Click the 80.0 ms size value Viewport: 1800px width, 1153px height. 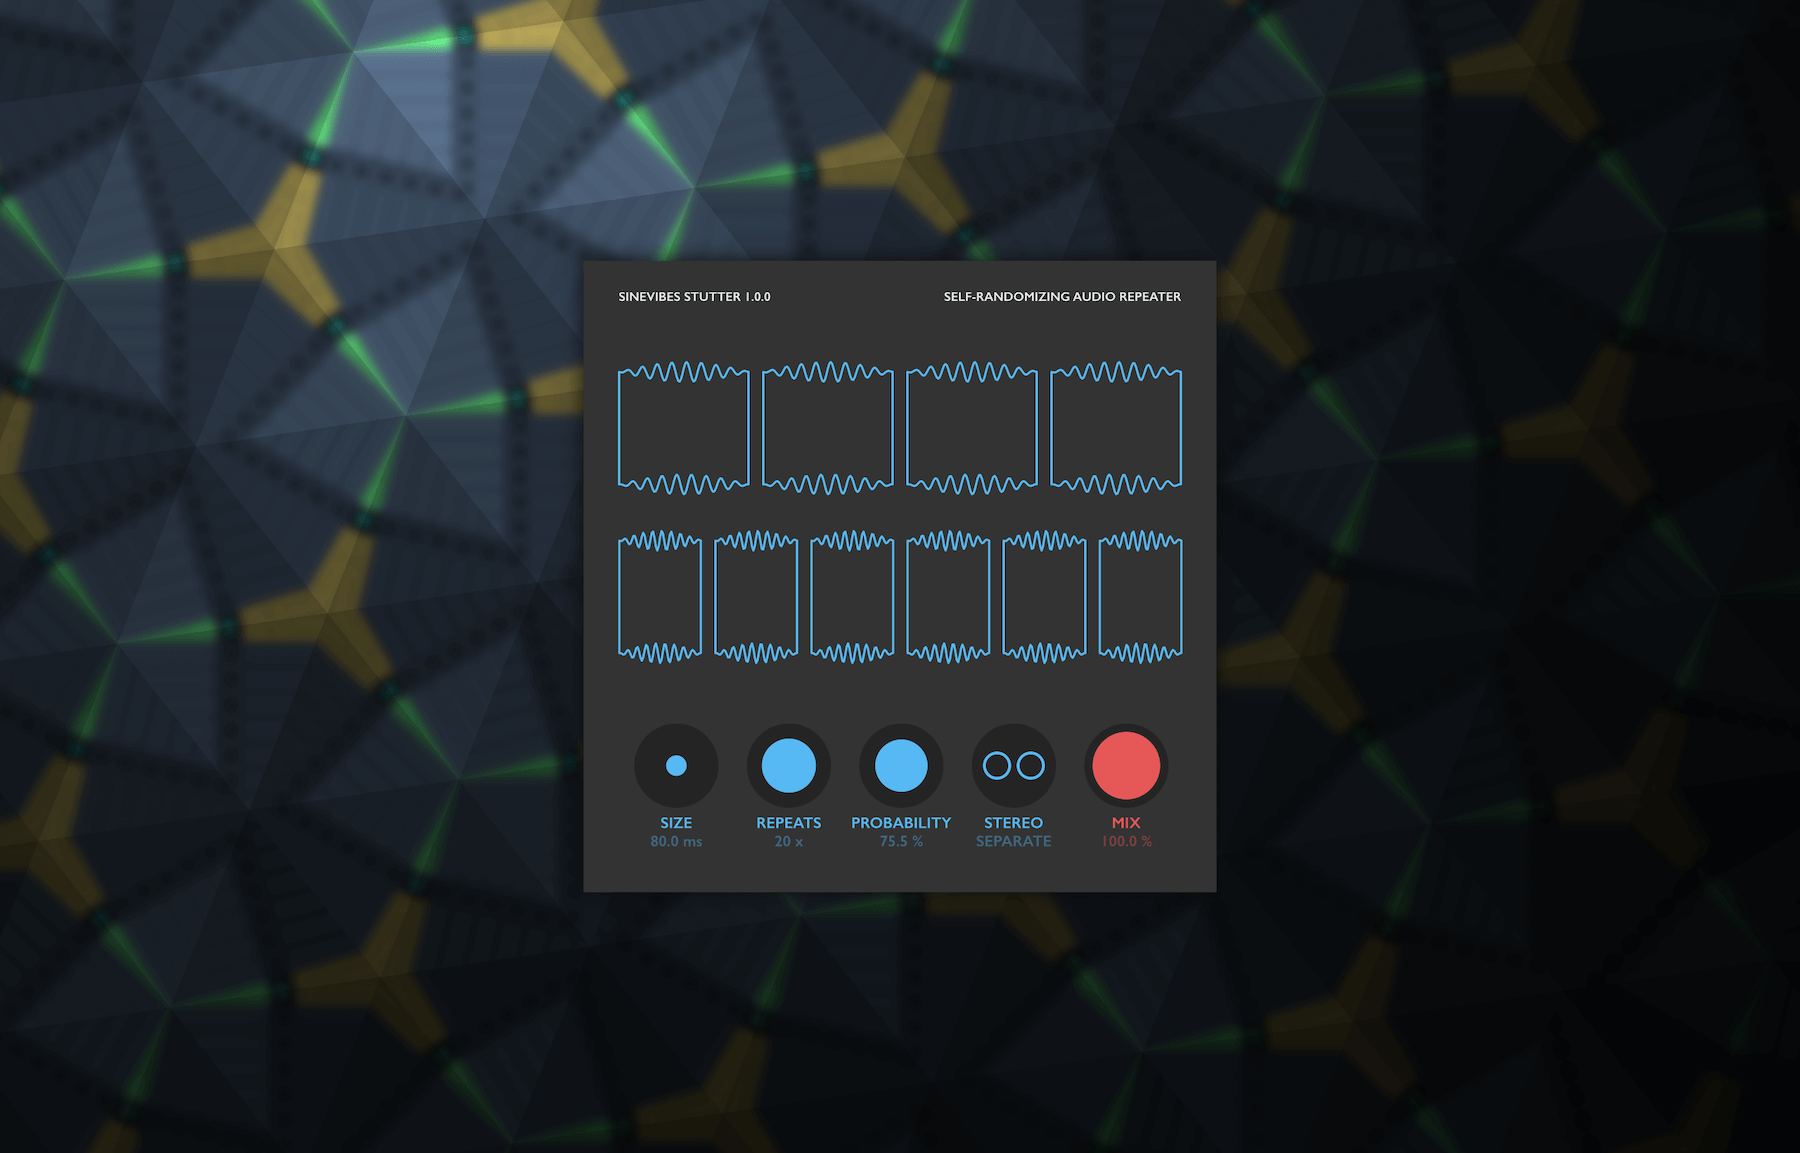point(676,842)
